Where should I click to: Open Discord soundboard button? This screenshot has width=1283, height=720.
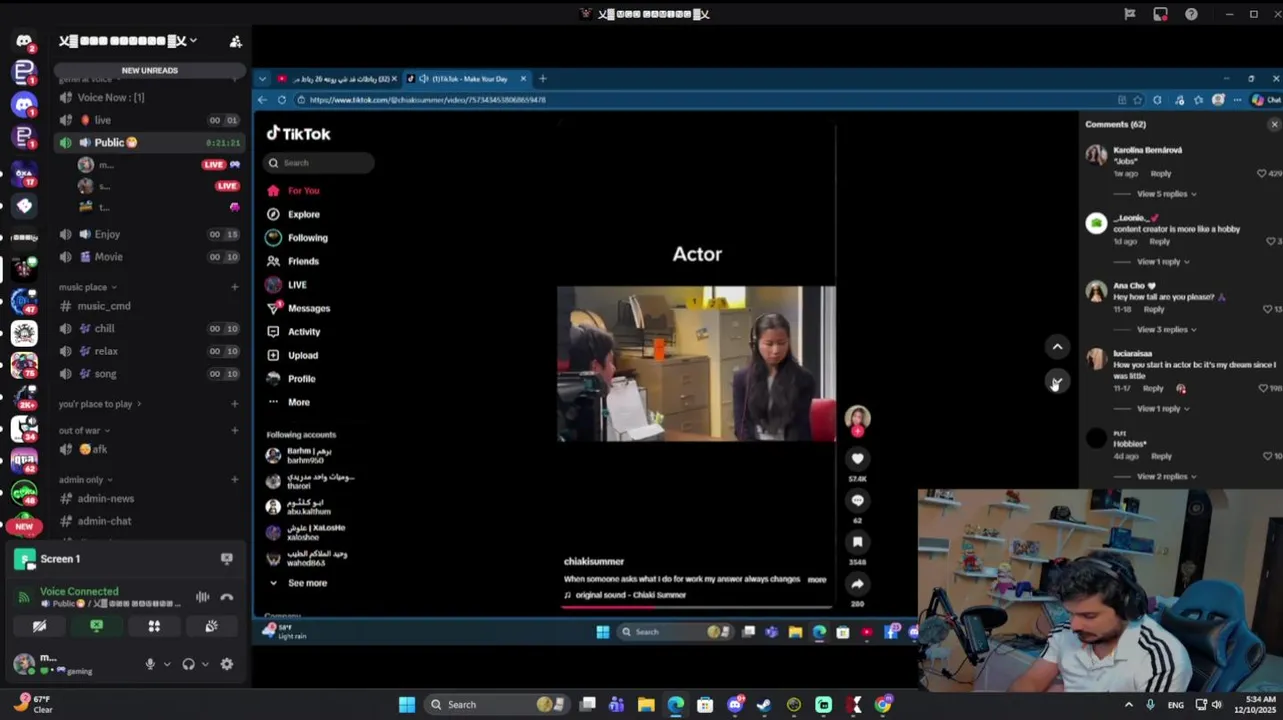(211, 626)
